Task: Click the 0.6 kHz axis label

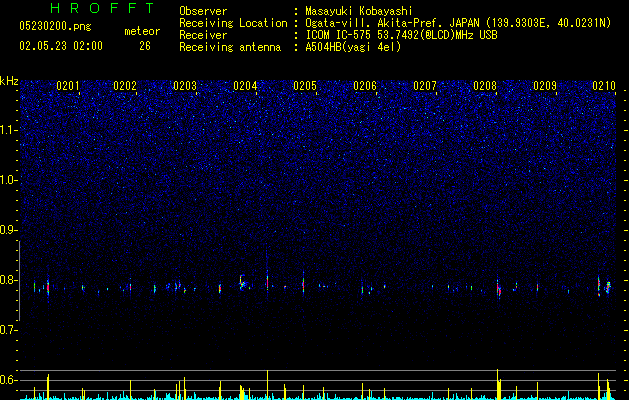Action: pos(9,380)
